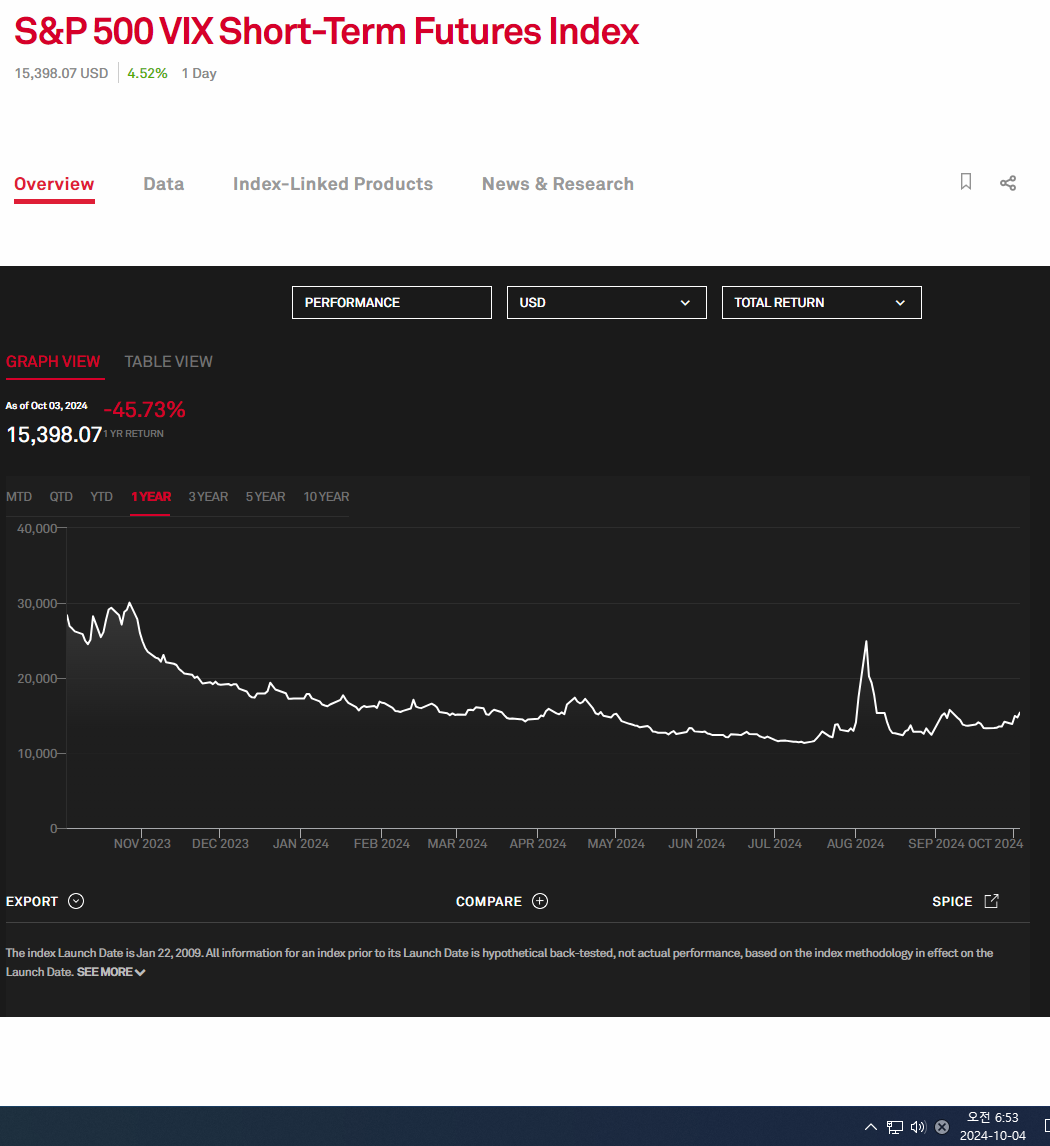Image resolution: width=1050 pixels, height=1146 pixels.
Task: Show hidden tray icons chevron
Action: pos(870,1126)
